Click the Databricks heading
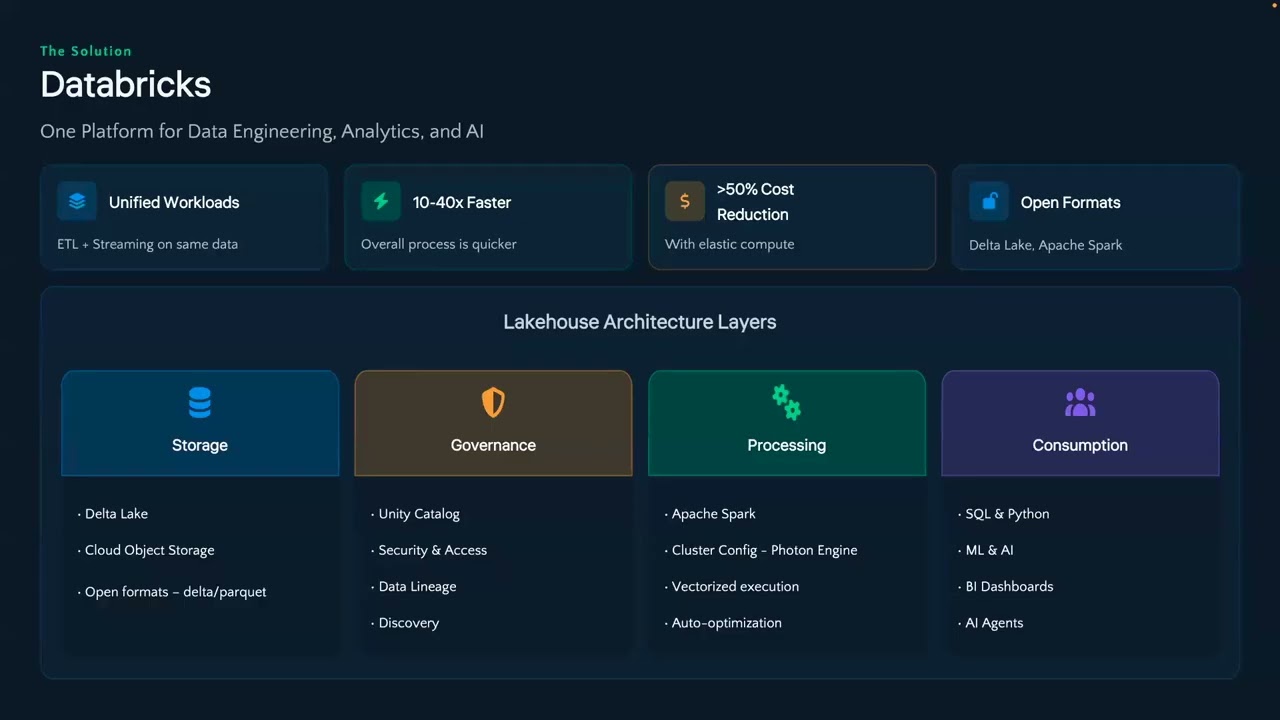 point(126,84)
